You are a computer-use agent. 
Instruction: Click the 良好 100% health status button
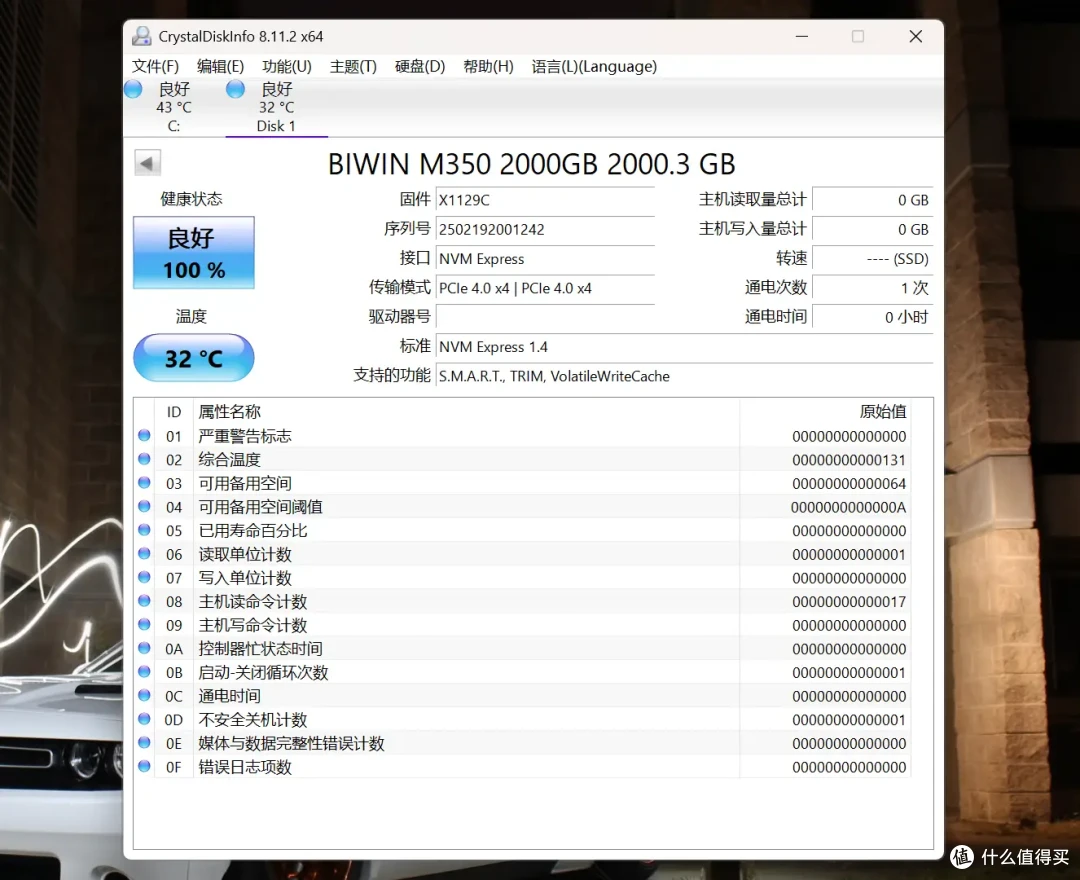pyautogui.click(x=194, y=253)
